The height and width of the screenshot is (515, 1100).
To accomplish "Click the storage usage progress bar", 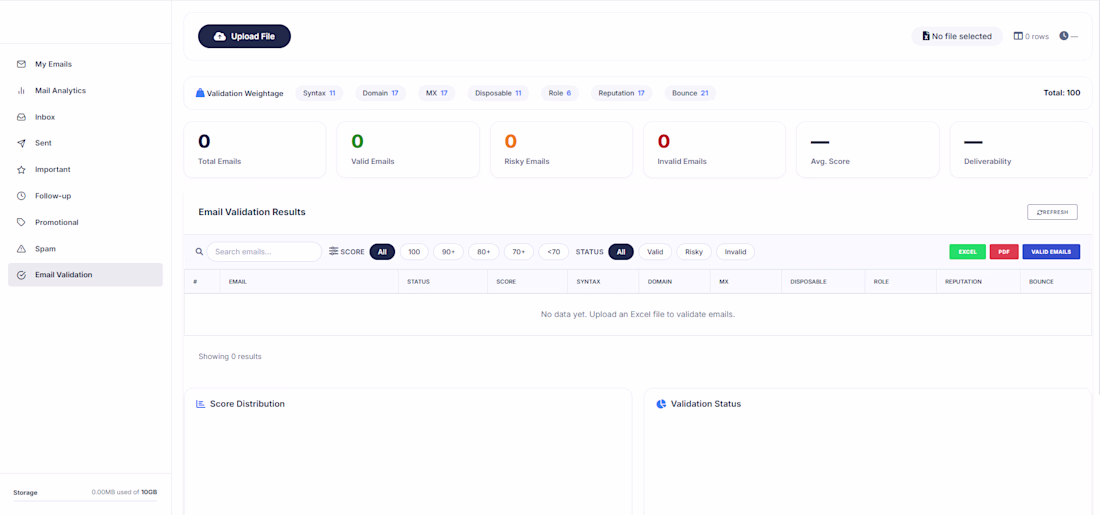I will tap(86, 501).
